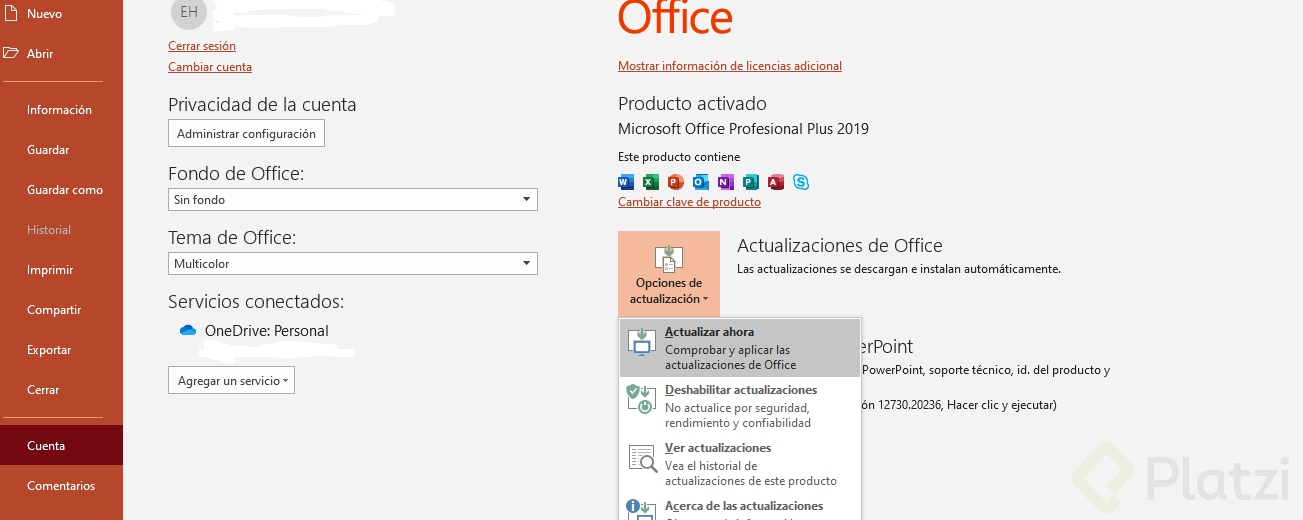Viewport: 1303px width, 520px height.
Task: Open the Fondo de Office dropdown
Action: [352, 200]
